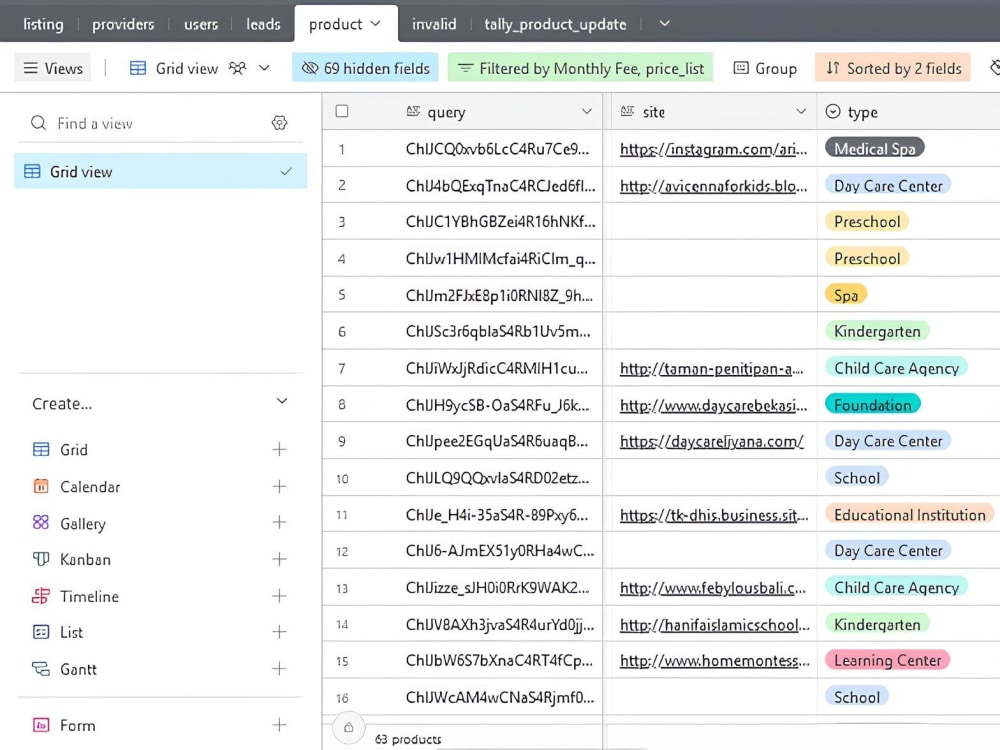The image size is (1000, 750).
Task: Open view list settings gear icon
Action: [279, 123]
